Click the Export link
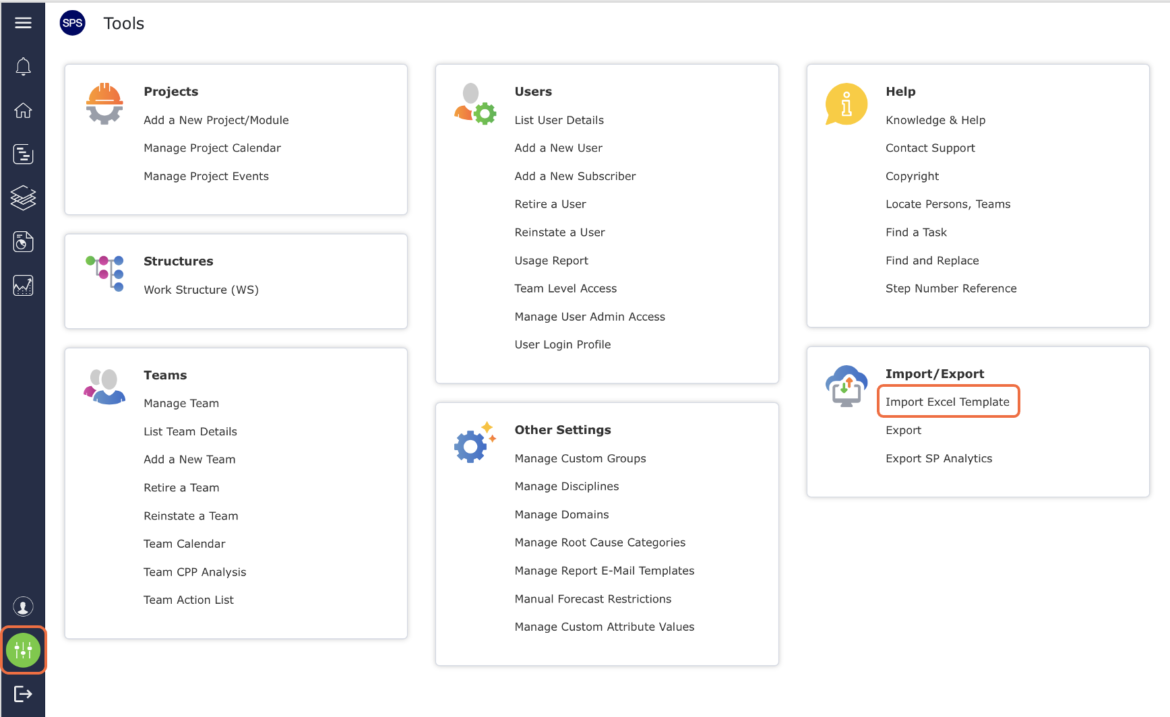Image resolution: width=1170 pixels, height=717 pixels. [904, 430]
